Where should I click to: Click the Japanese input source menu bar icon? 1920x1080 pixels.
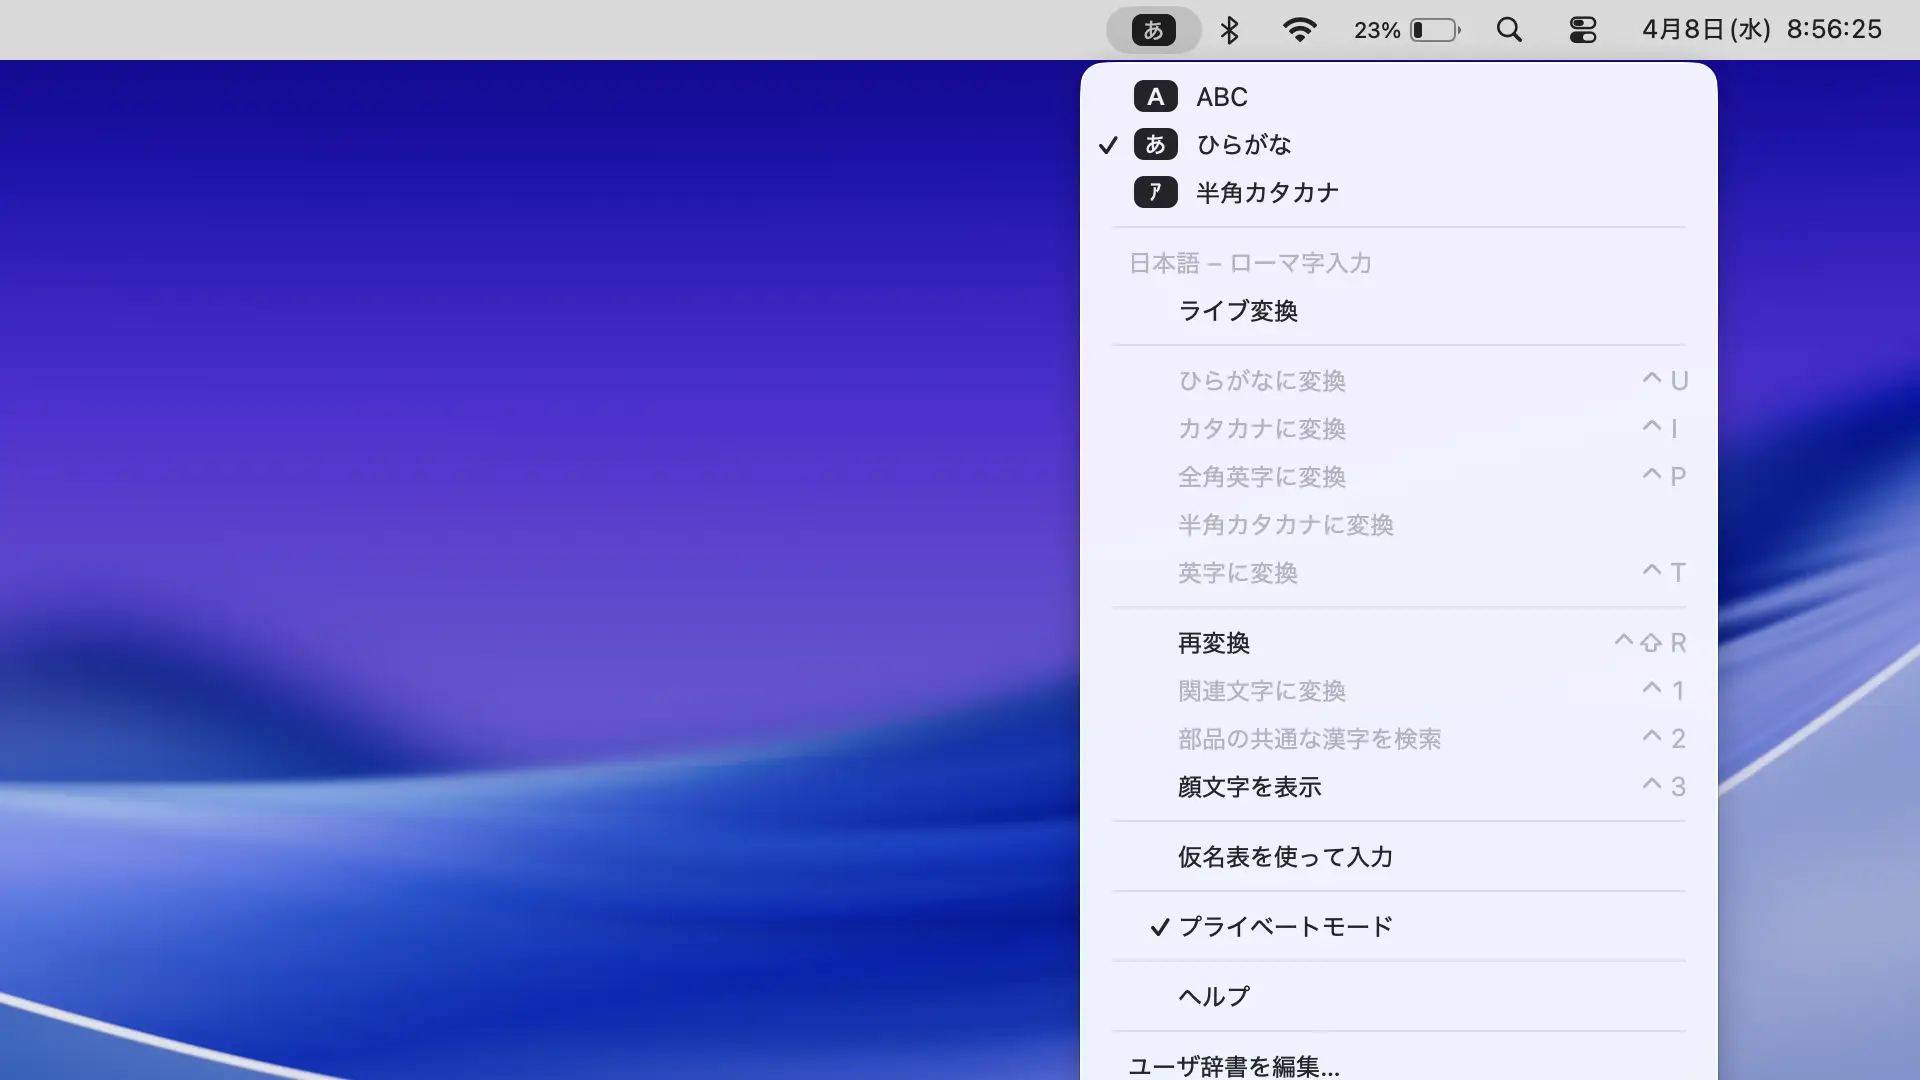[x=1153, y=30]
